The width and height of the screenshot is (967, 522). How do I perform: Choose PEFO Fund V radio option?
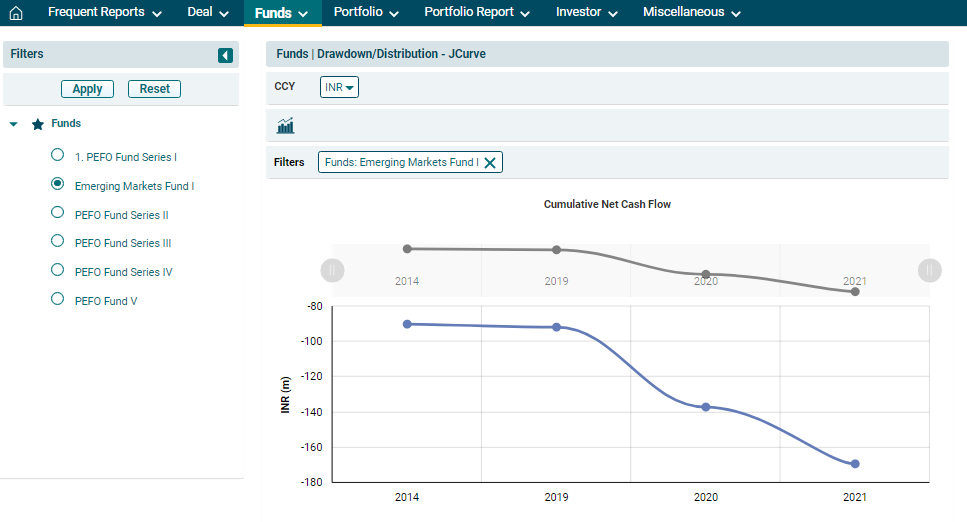[57, 299]
